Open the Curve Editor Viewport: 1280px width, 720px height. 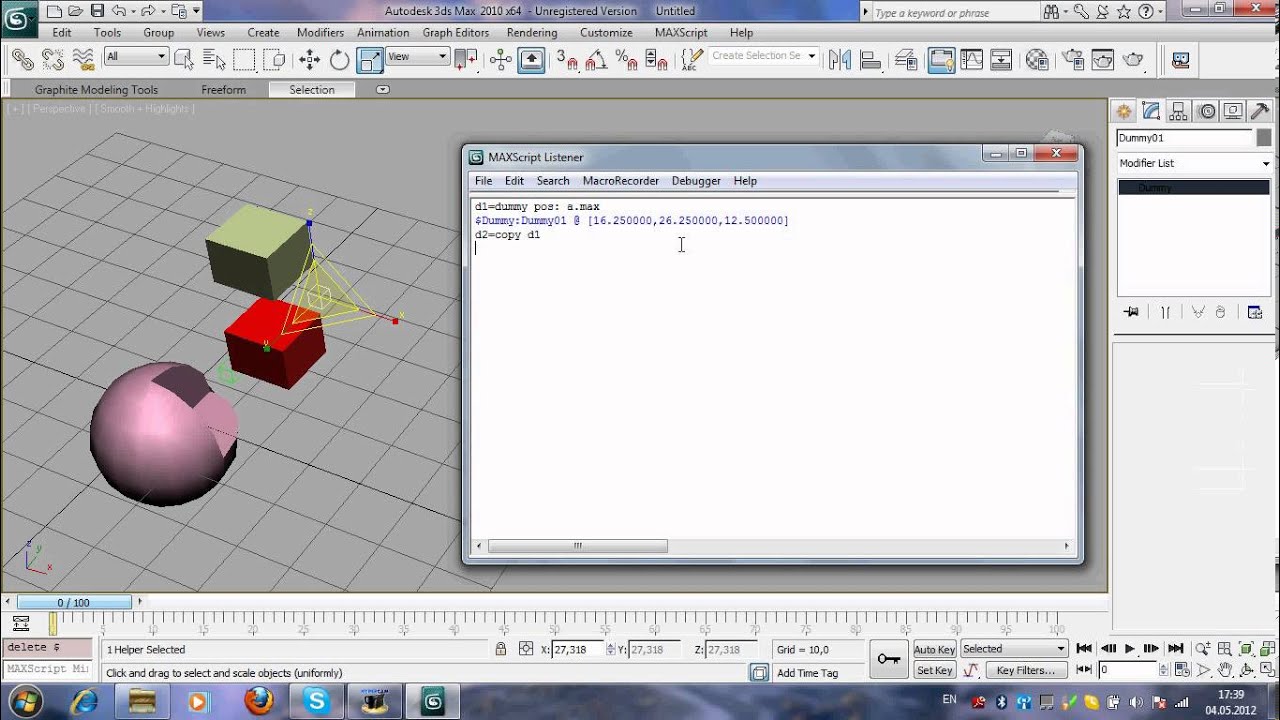[x=971, y=60]
